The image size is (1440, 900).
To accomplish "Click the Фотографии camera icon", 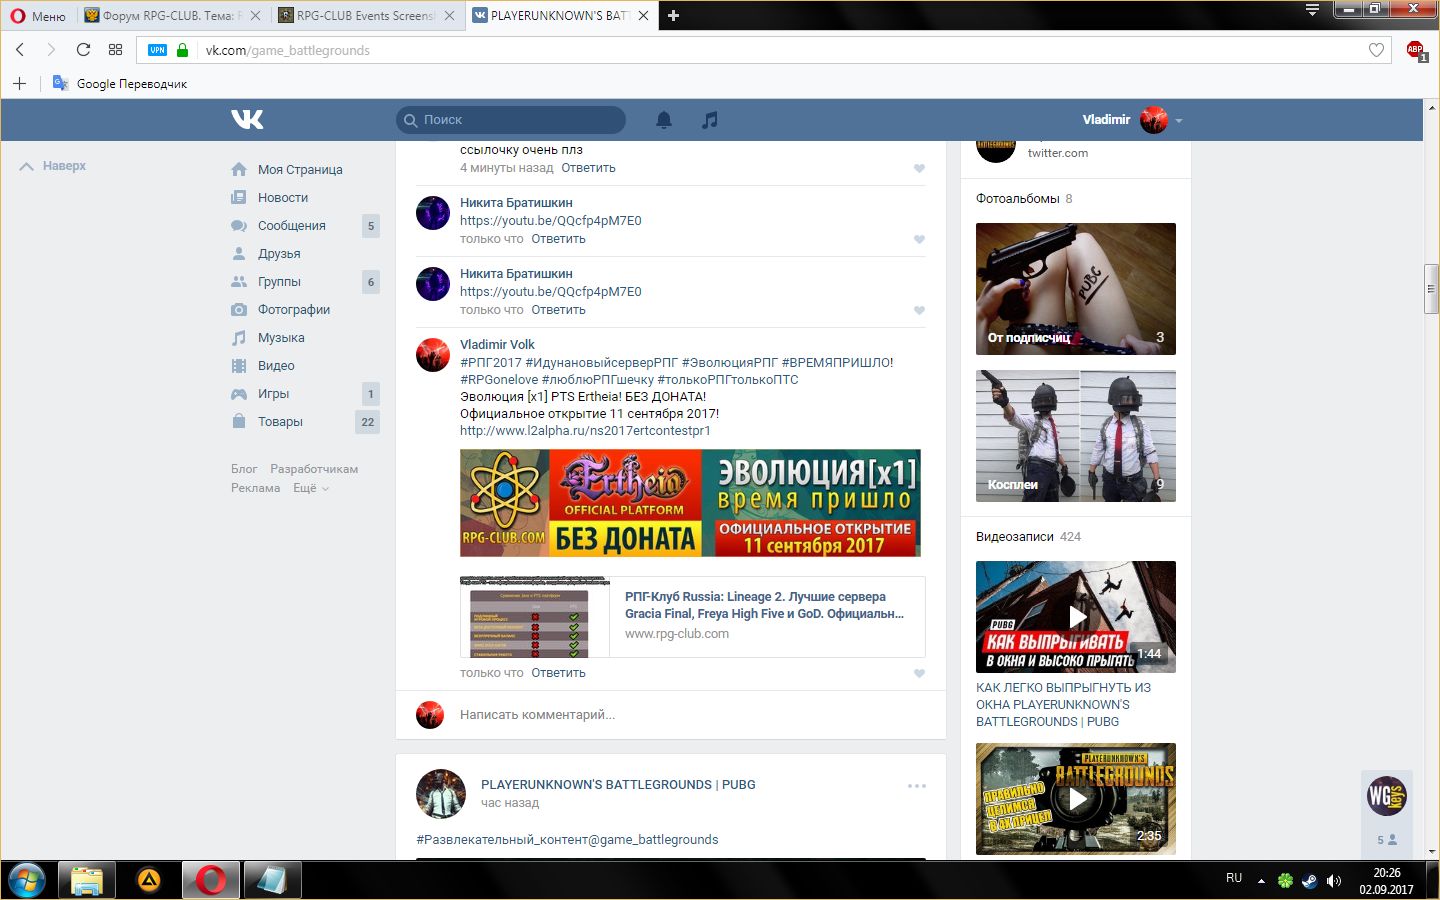I will click(x=239, y=310).
